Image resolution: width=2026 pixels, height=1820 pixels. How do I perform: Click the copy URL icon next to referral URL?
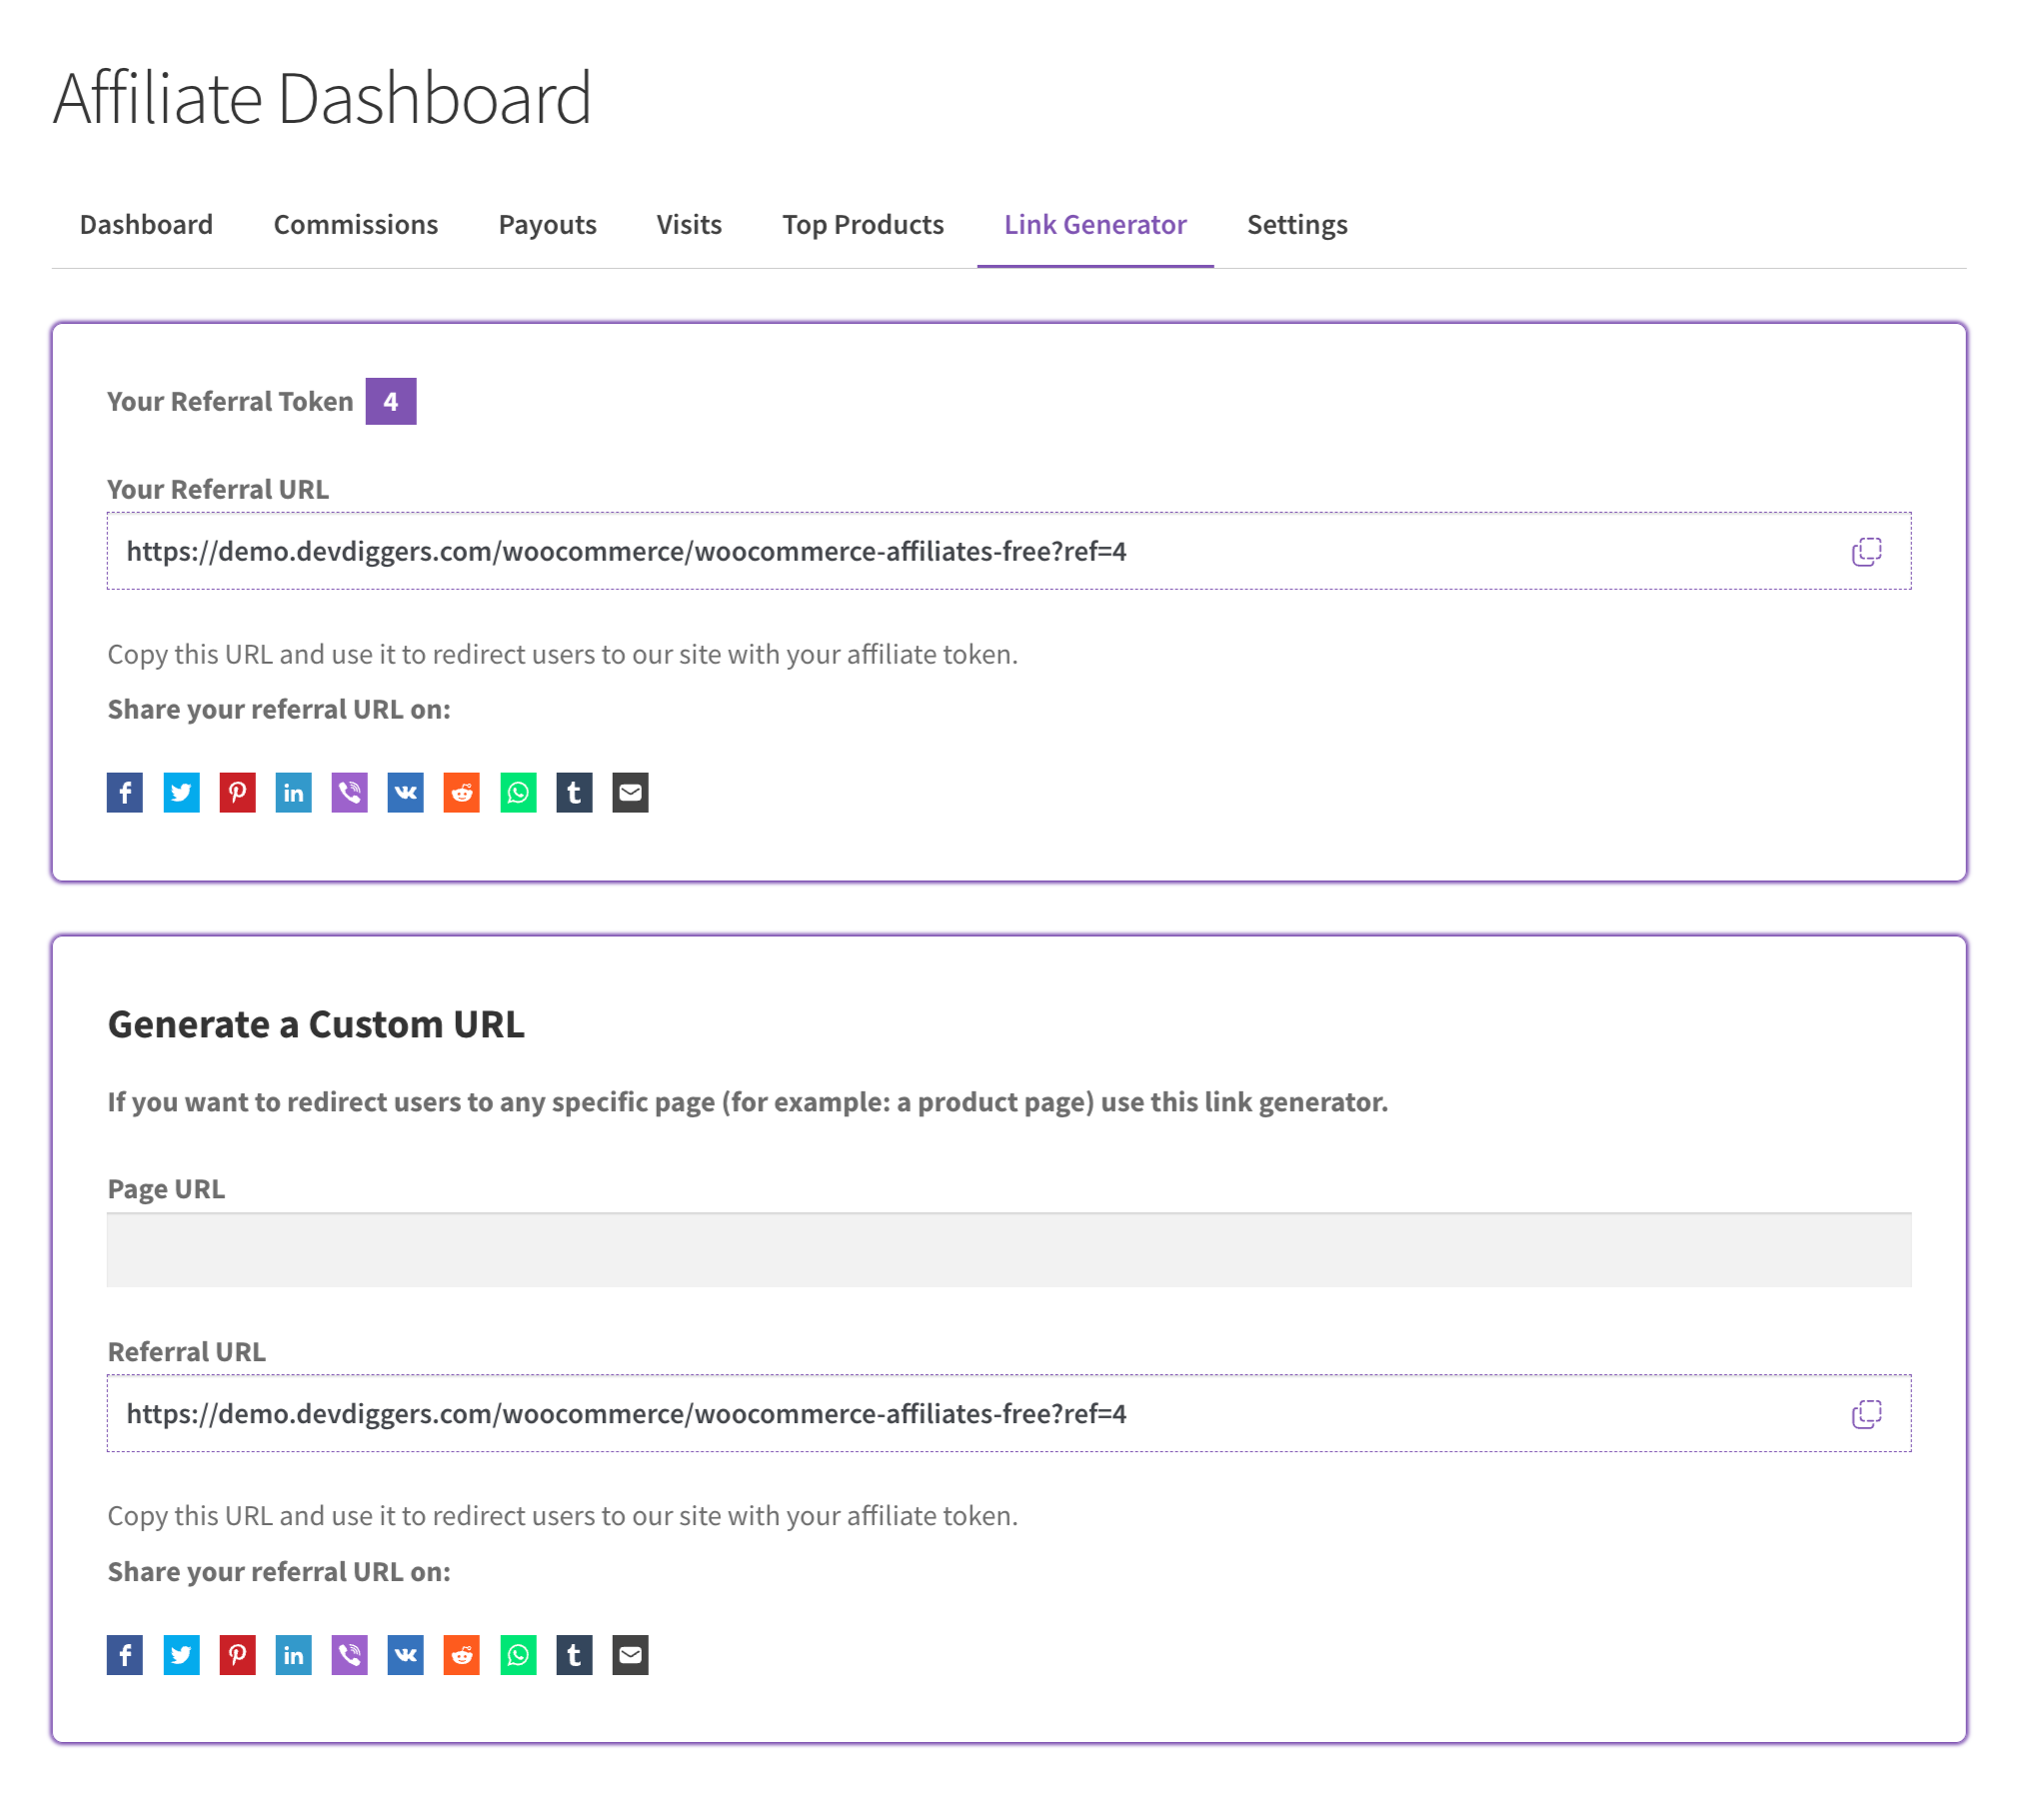(1866, 550)
